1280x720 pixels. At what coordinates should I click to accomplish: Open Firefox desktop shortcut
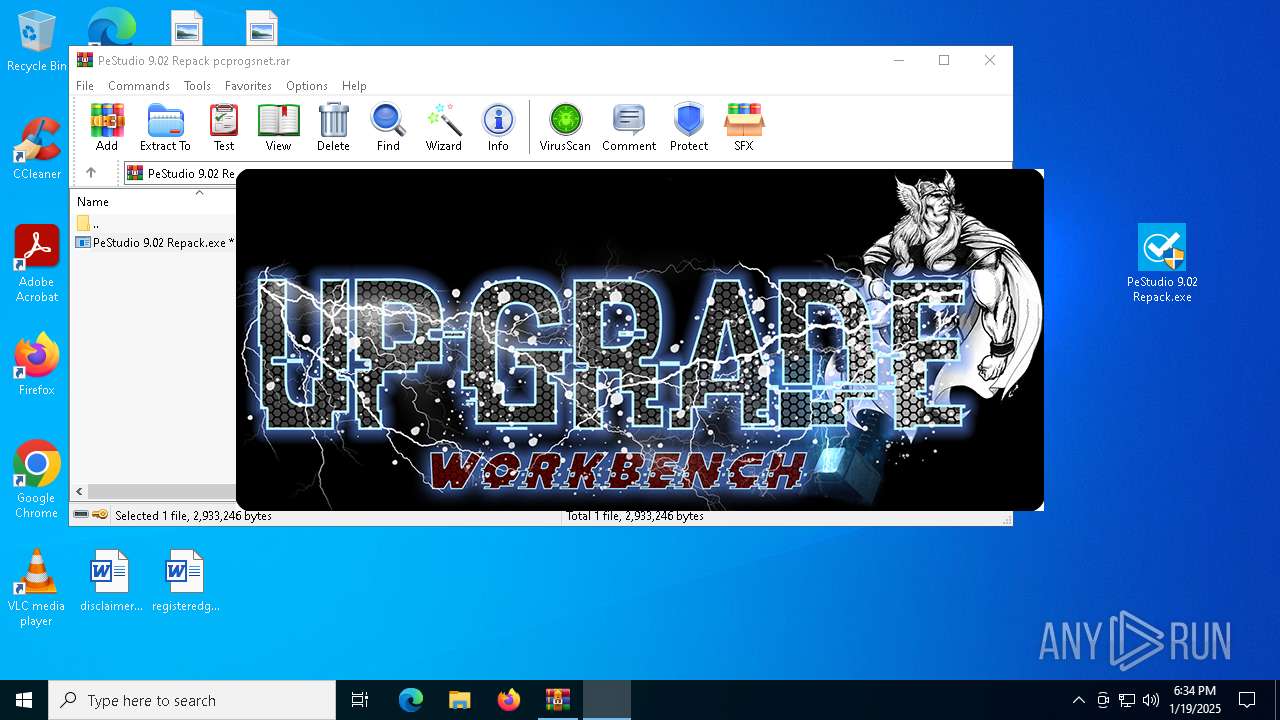coord(36,365)
